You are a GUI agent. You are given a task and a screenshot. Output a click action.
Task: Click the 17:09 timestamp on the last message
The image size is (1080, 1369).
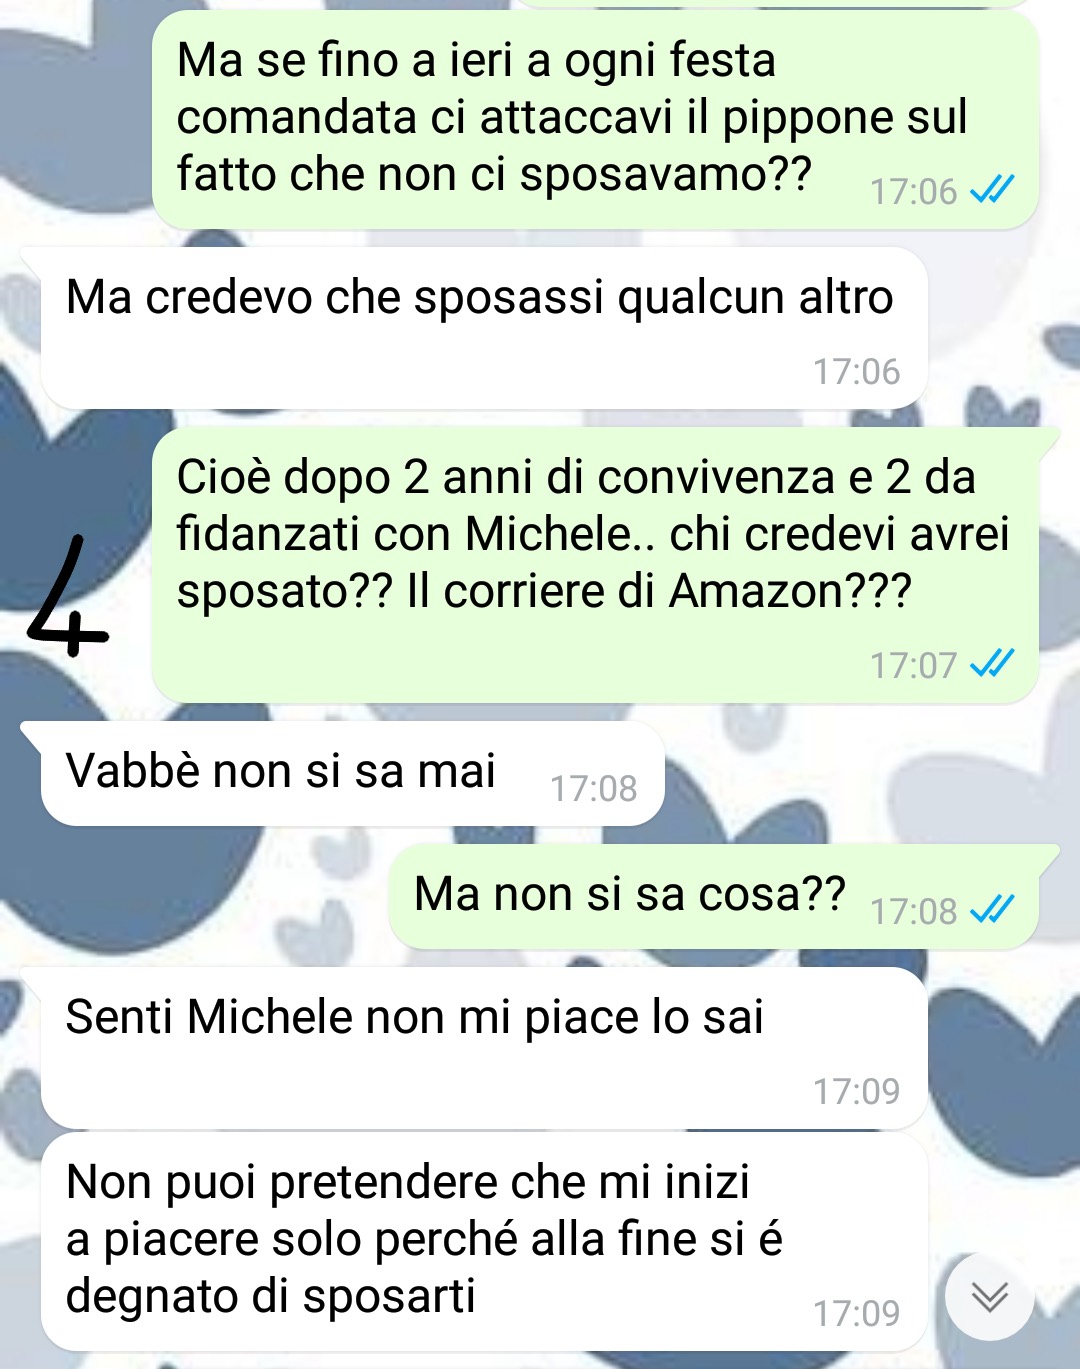click(x=856, y=1313)
